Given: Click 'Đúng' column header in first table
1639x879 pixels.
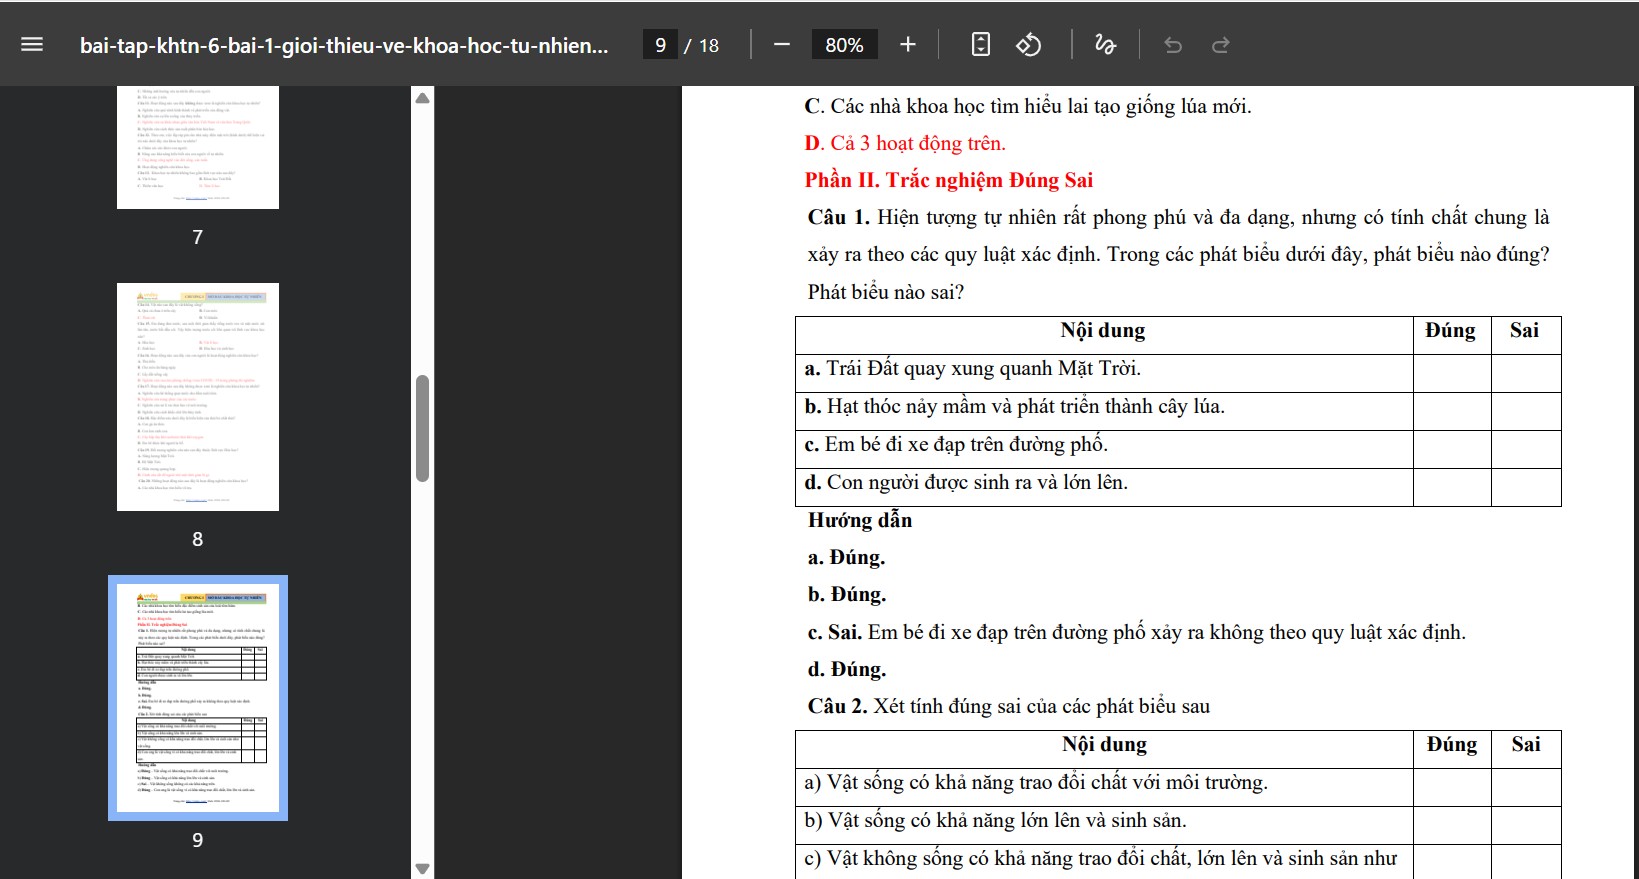Looking at the screenshot, I should pos(1451,331).
